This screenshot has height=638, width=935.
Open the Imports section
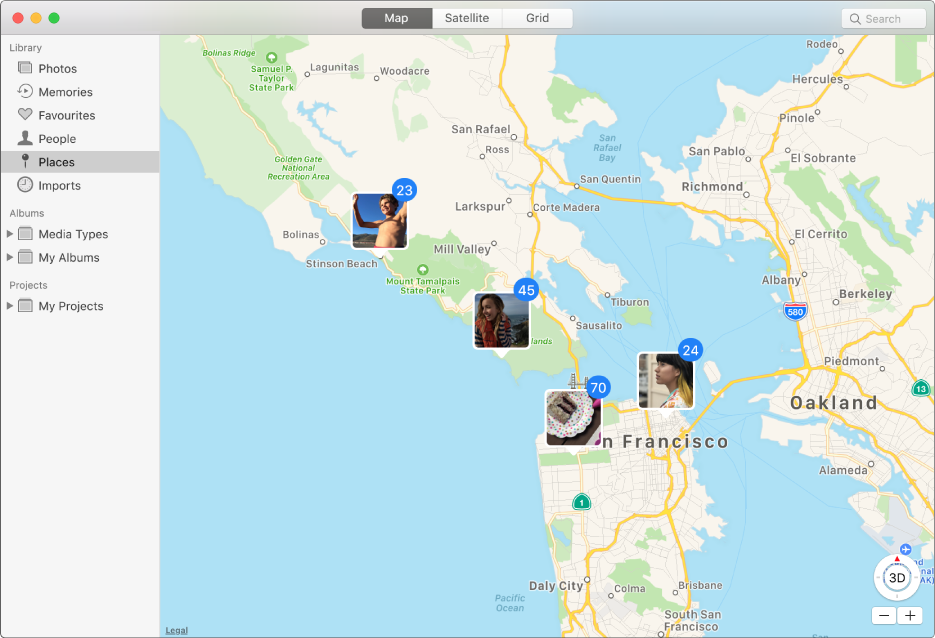click(26, 185)
